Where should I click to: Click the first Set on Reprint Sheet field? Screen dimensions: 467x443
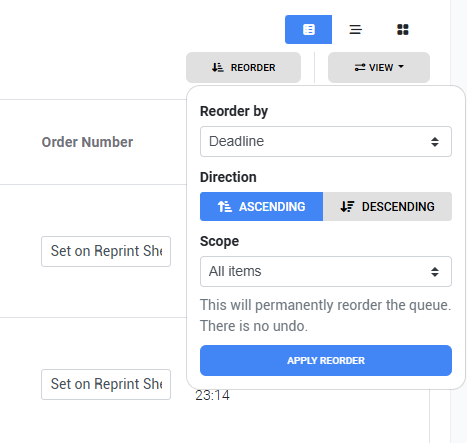pos(106,251)
